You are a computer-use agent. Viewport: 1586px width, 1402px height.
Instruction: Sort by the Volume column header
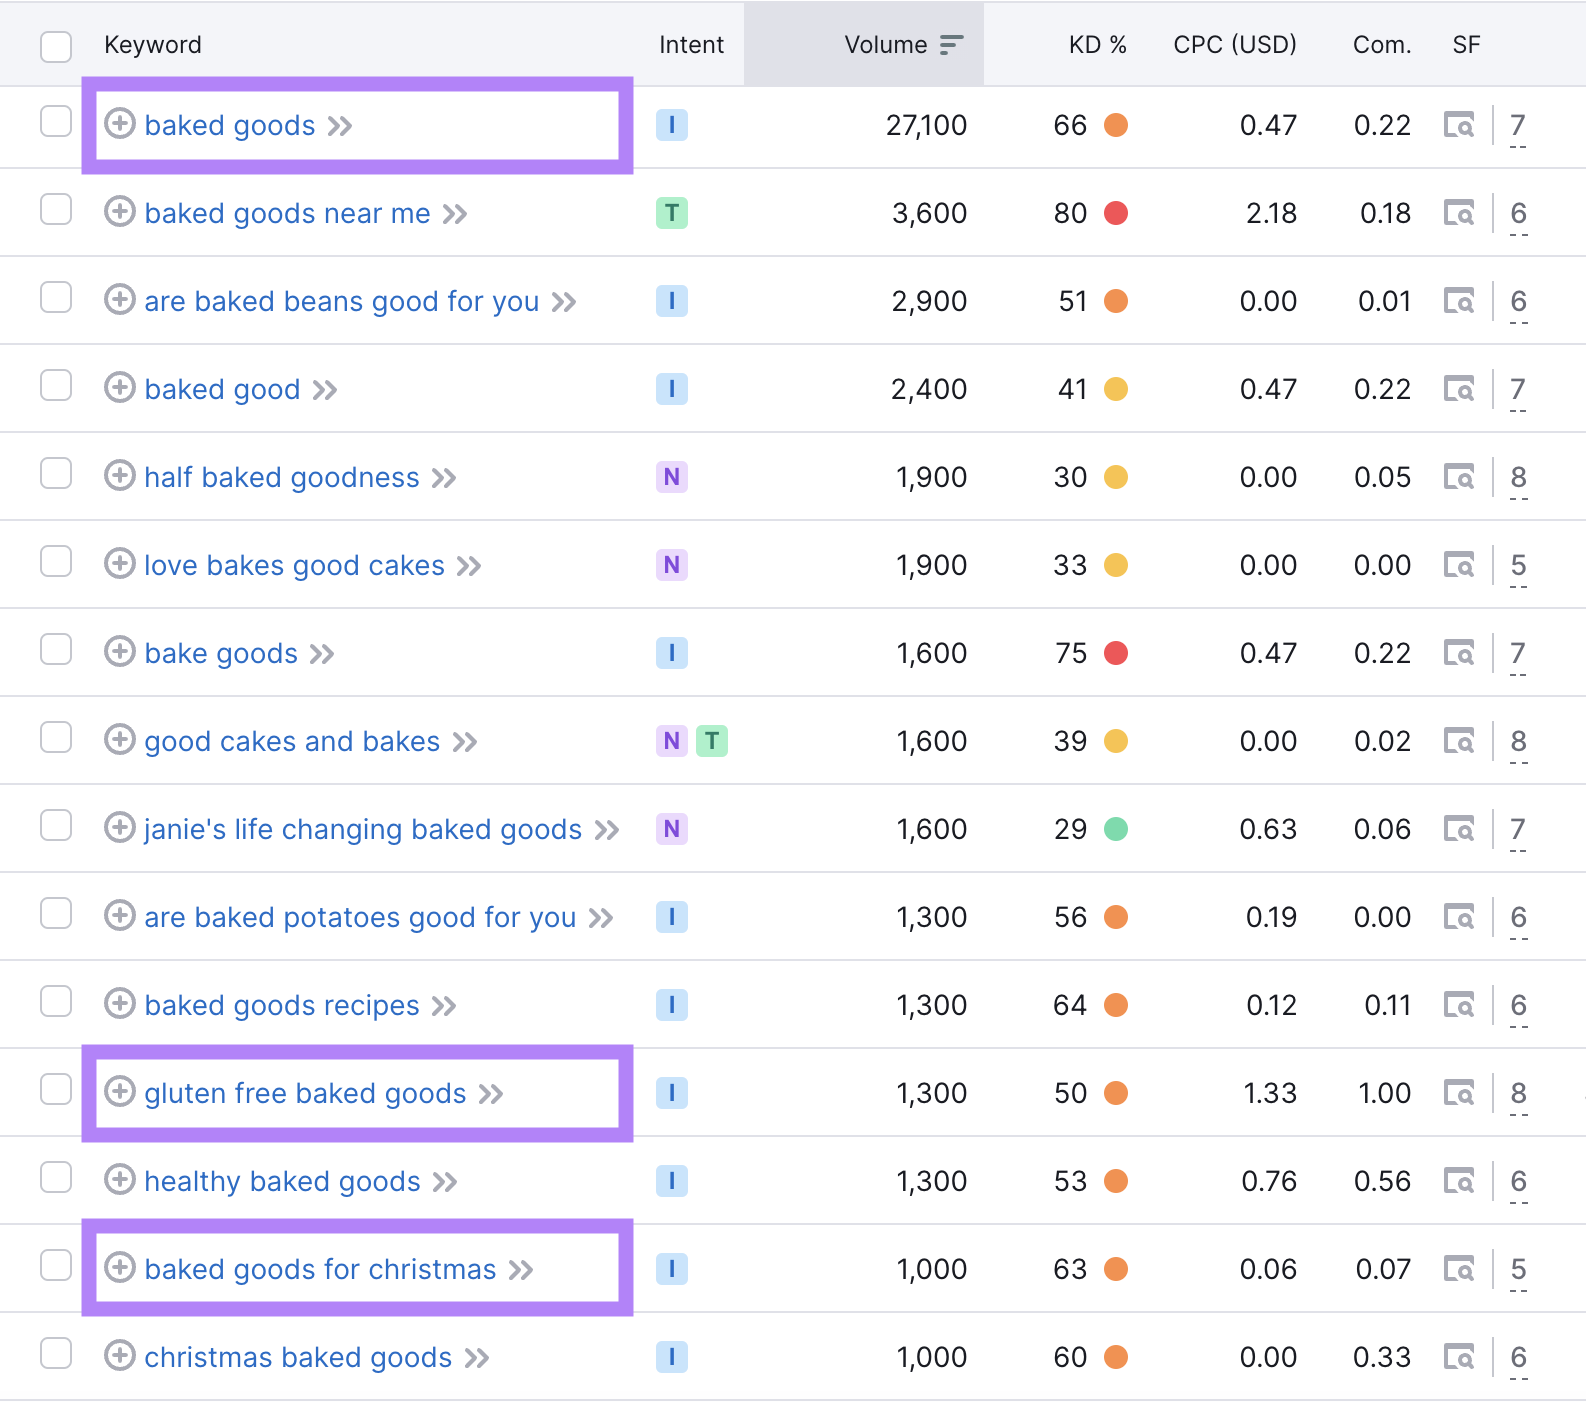coord(886,45)
